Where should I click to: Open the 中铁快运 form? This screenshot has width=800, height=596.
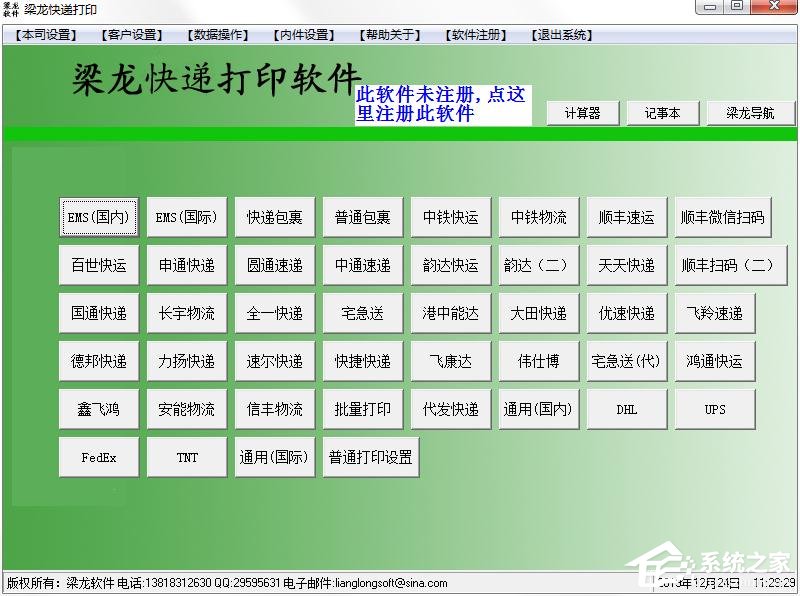click(451, 217)
